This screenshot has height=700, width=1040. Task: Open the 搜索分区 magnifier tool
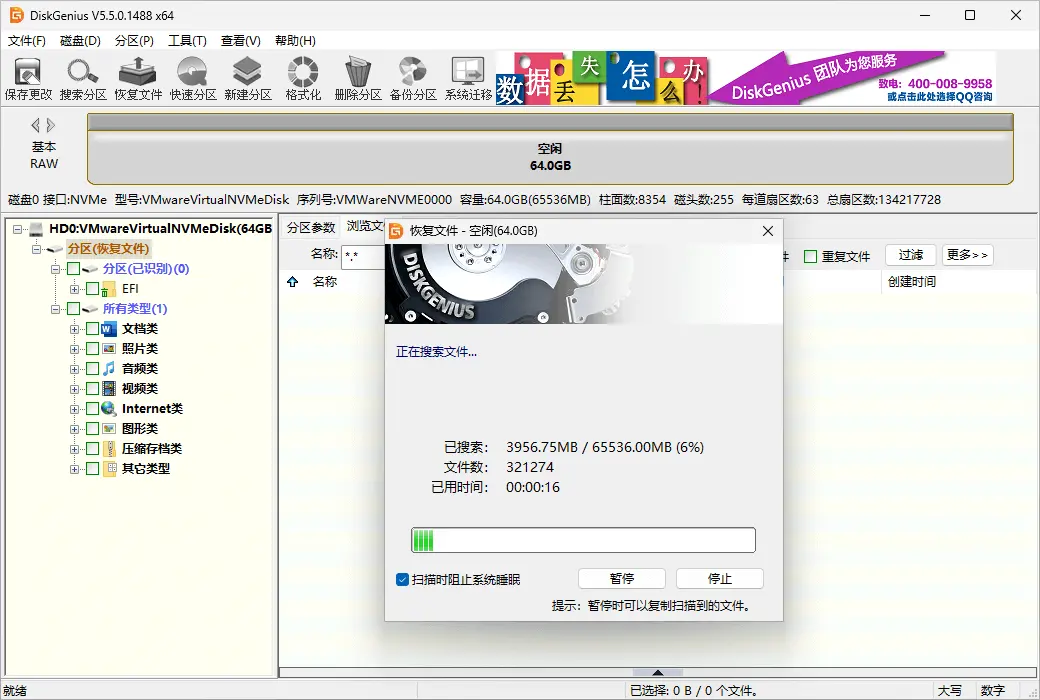coord(83,78)
